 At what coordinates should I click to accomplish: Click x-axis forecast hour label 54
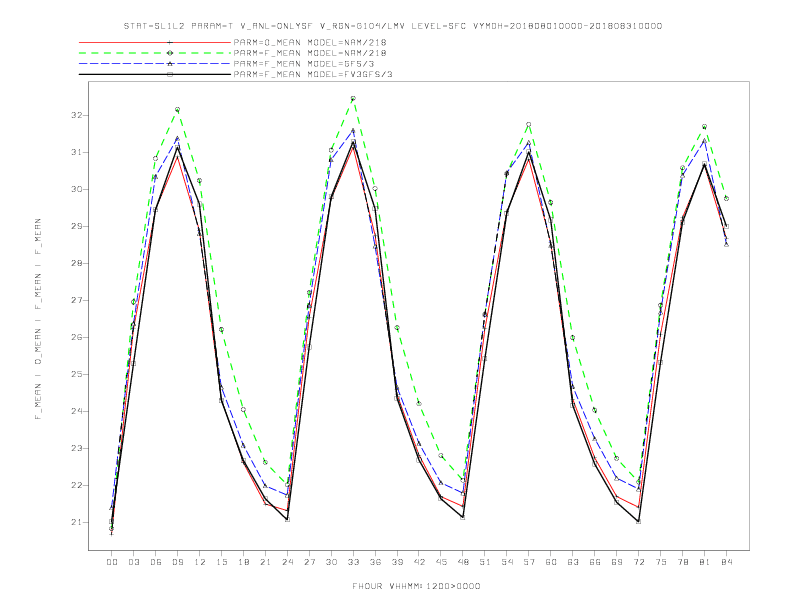click(x=507, y=562)
